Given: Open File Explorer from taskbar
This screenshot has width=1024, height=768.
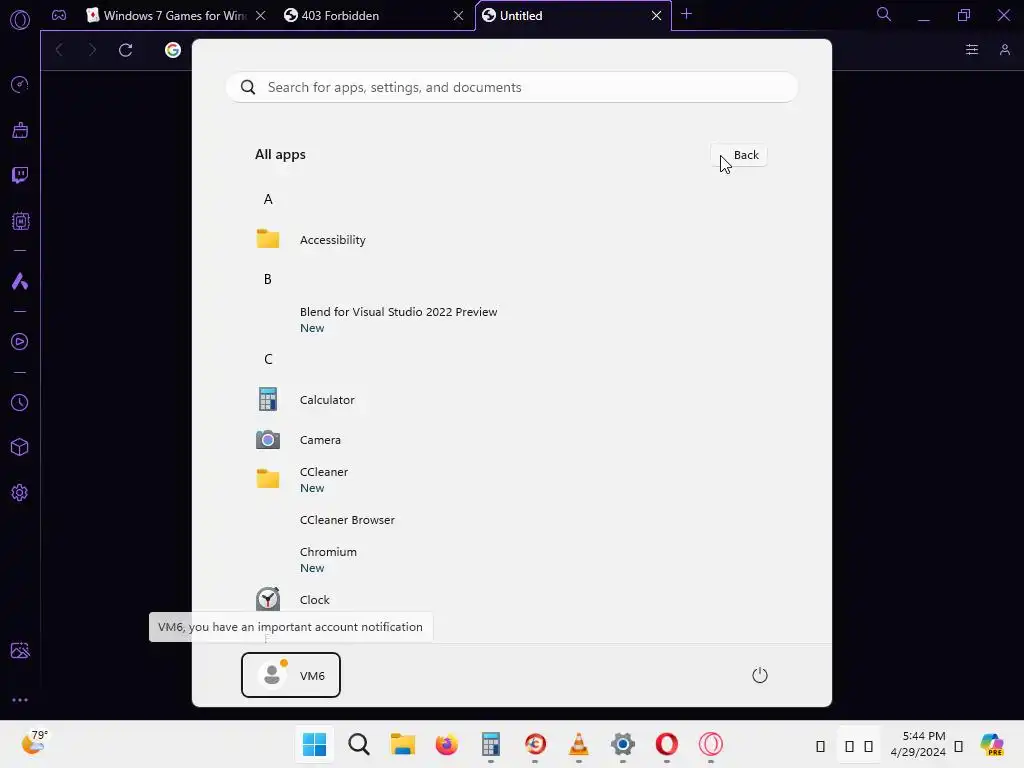Looking at the screenshot, I should pos(402,744).
